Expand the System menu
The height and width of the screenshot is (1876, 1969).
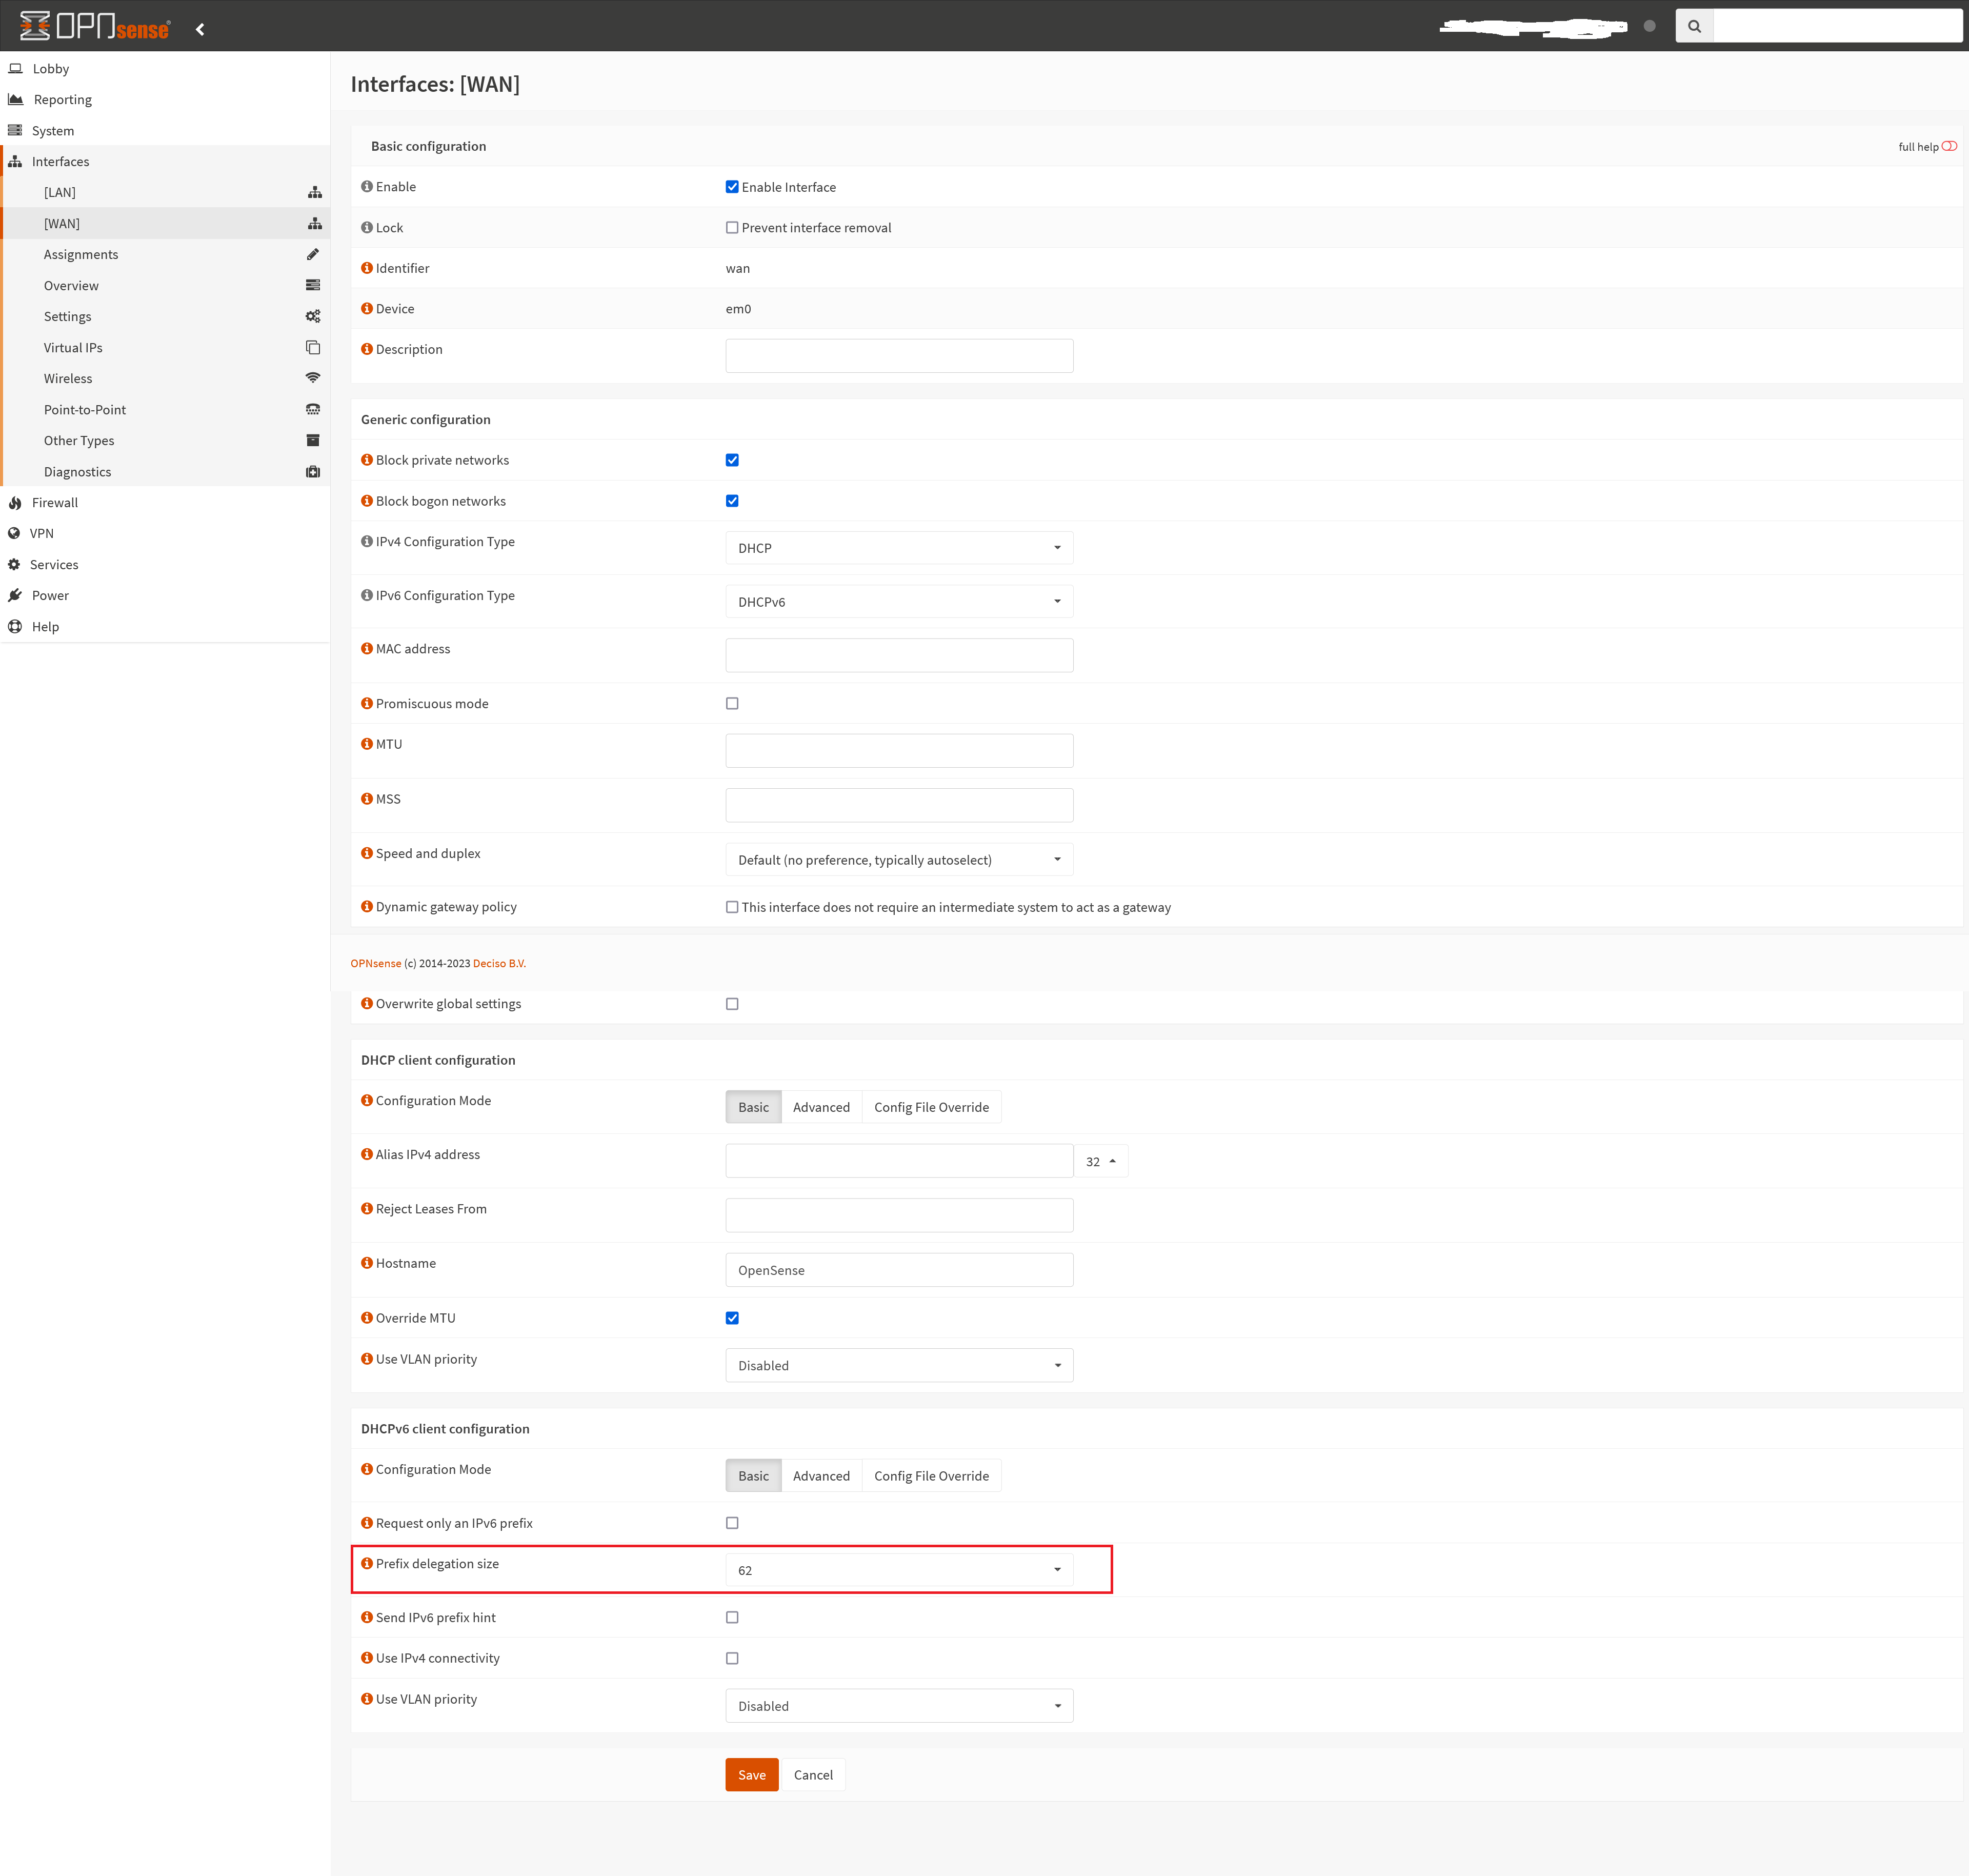coord(53,130)
